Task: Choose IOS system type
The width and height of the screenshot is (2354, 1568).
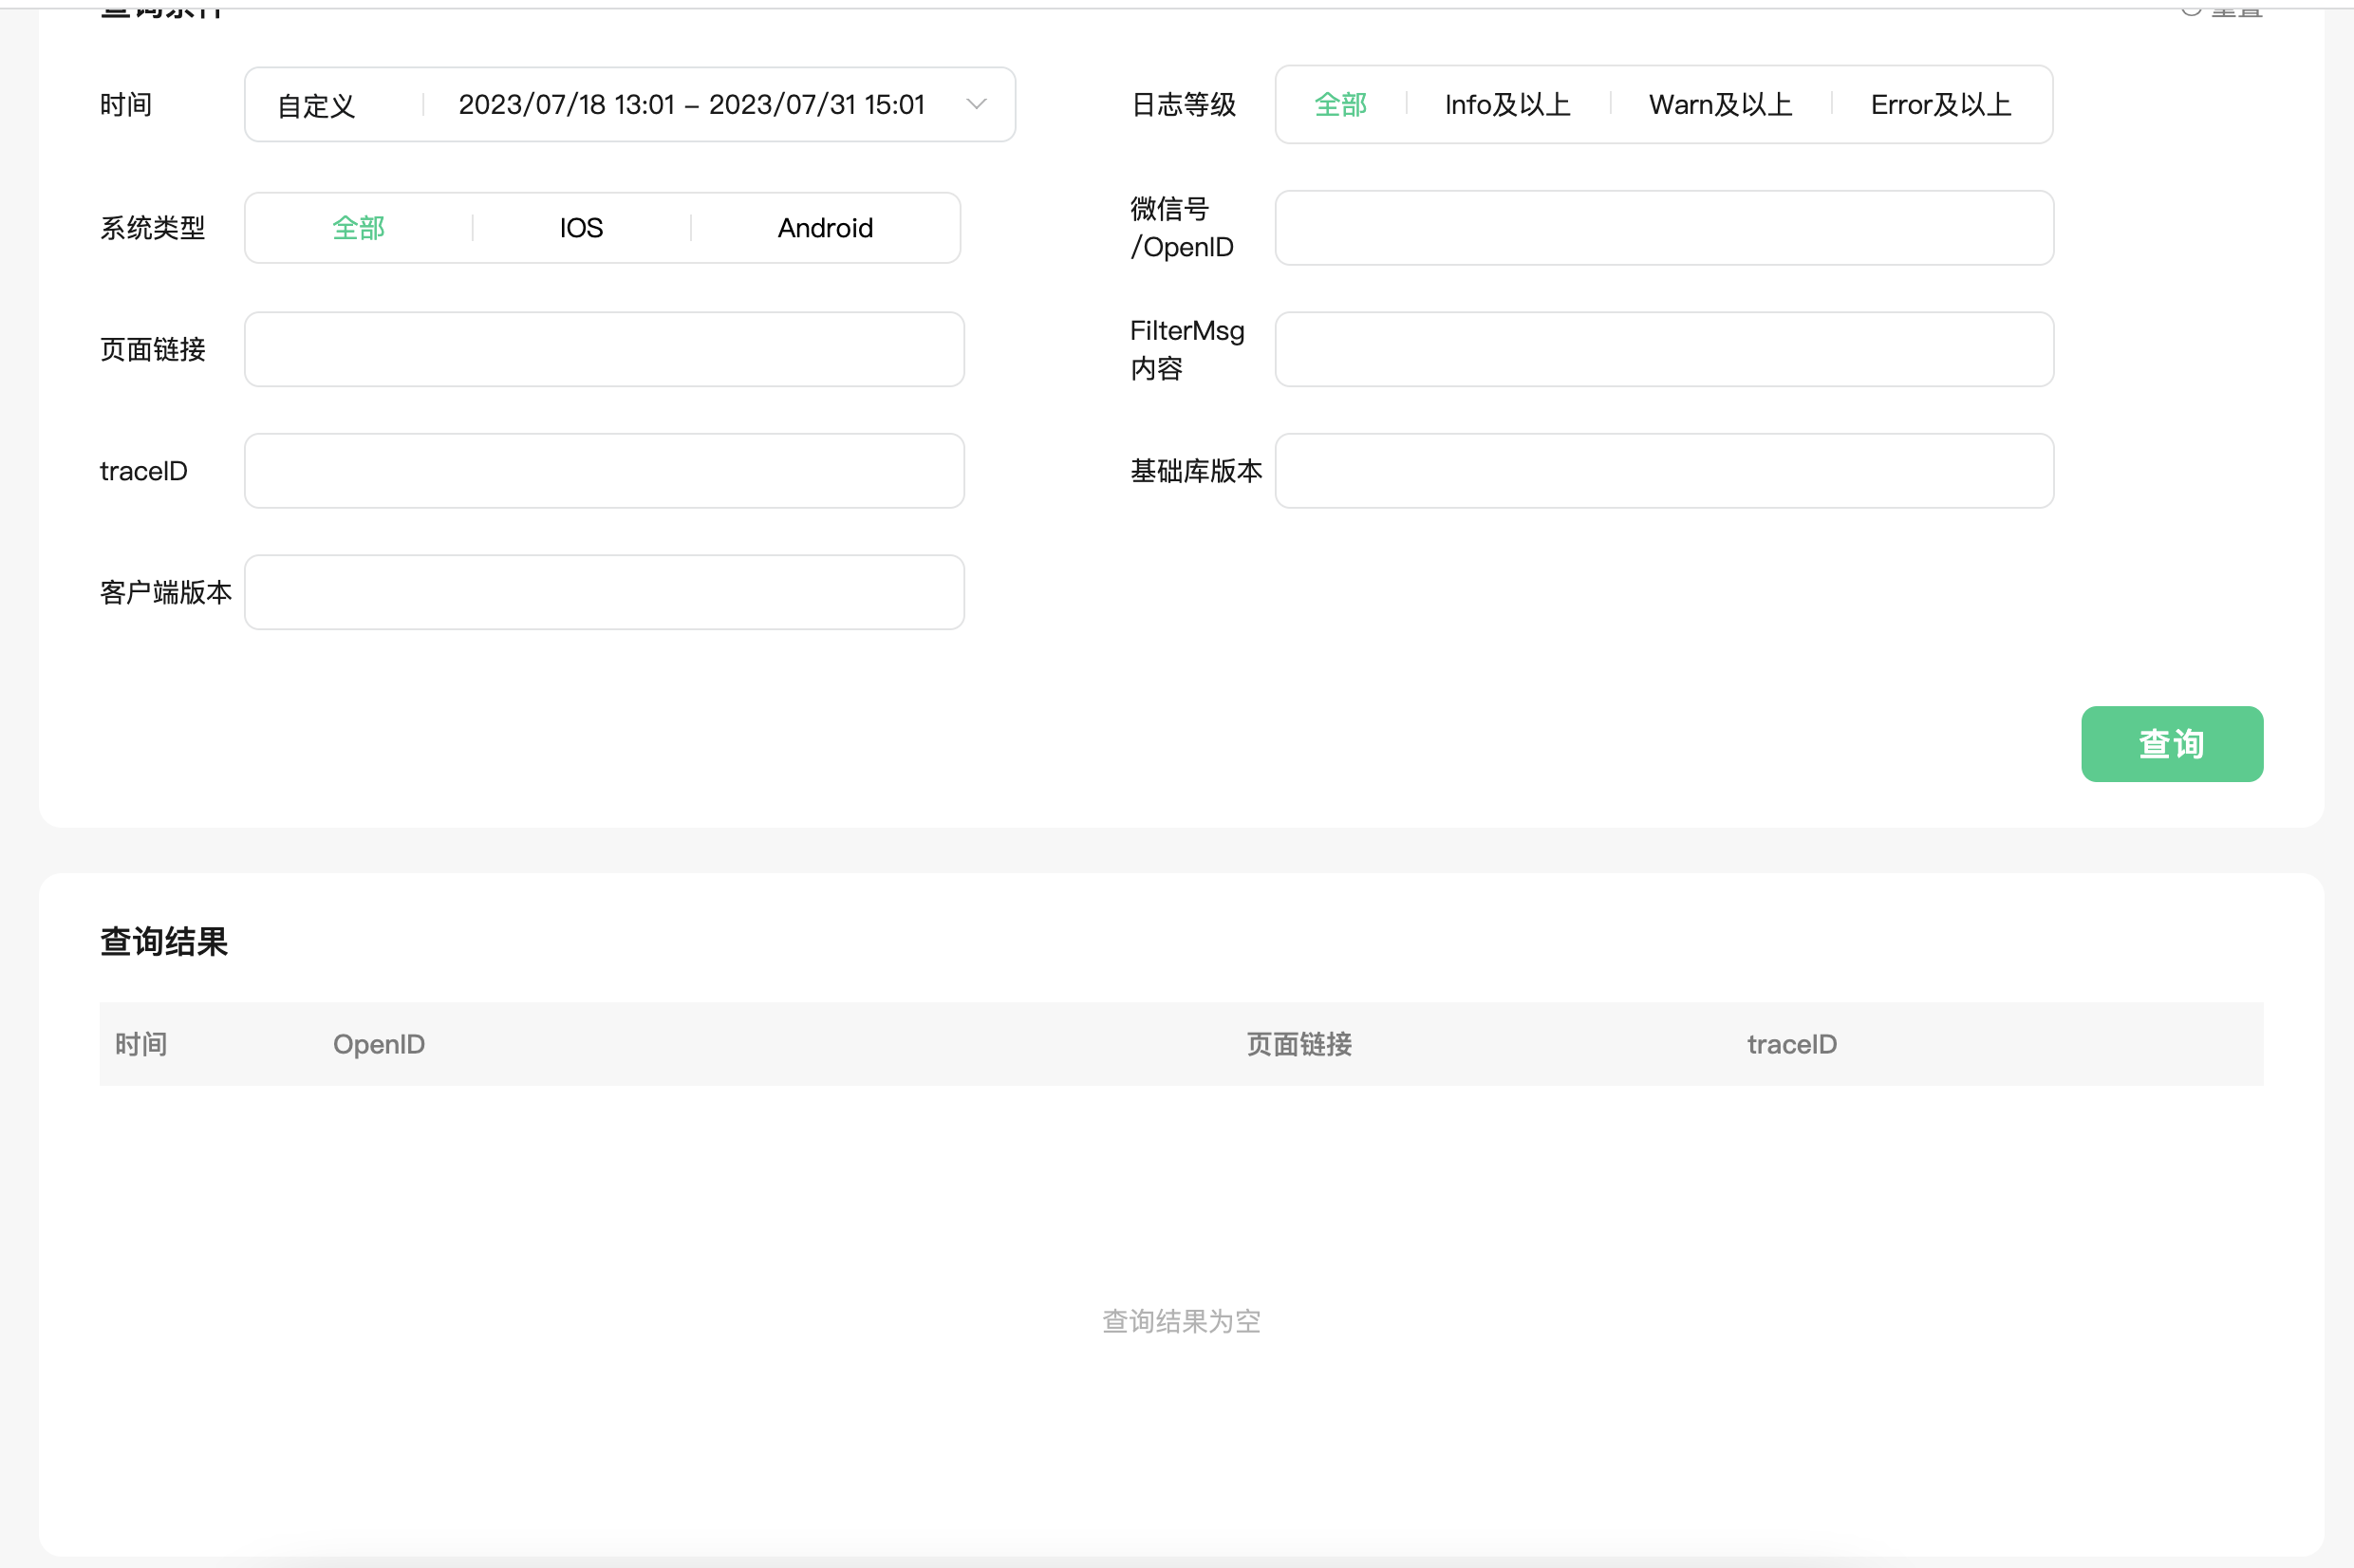Action: 581,228
